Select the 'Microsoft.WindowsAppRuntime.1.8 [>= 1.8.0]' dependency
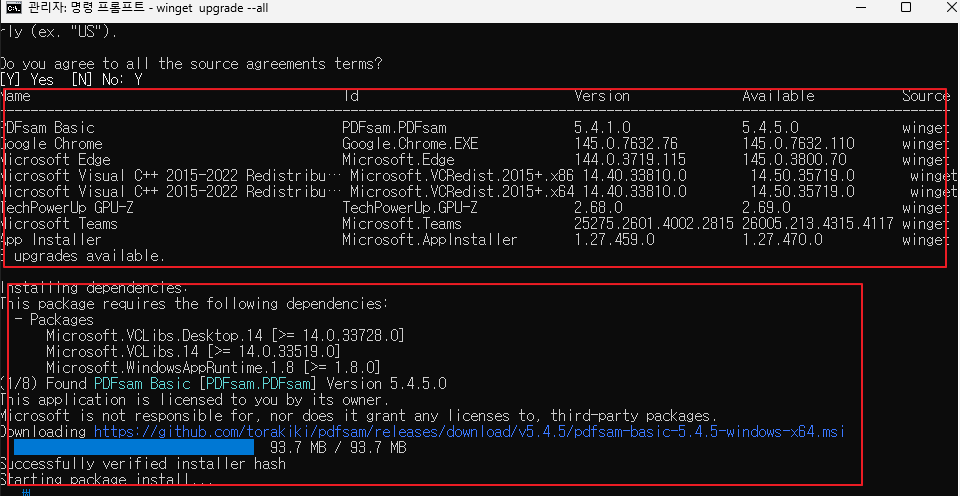The width and height of the screenshot is (960, 496). tap(214, 367)
